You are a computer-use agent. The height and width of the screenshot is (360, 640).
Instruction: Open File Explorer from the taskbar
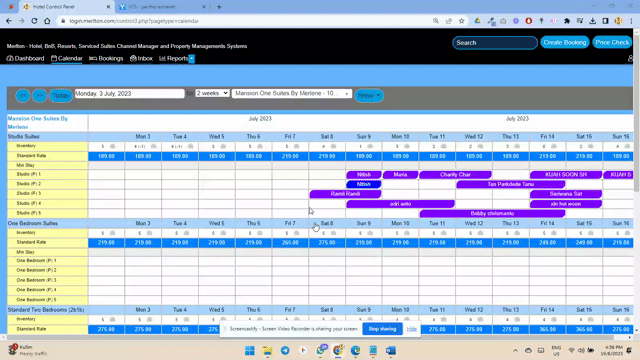(267, 350)
